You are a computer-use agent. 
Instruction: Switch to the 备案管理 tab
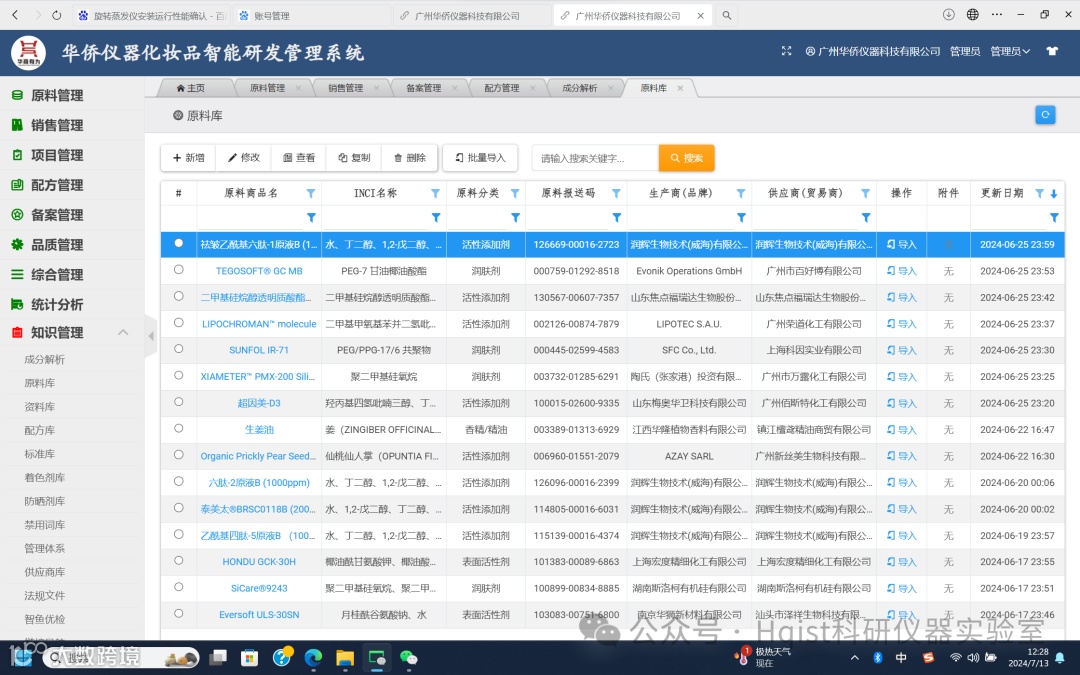pyautogui.click(x=423, y=88)
